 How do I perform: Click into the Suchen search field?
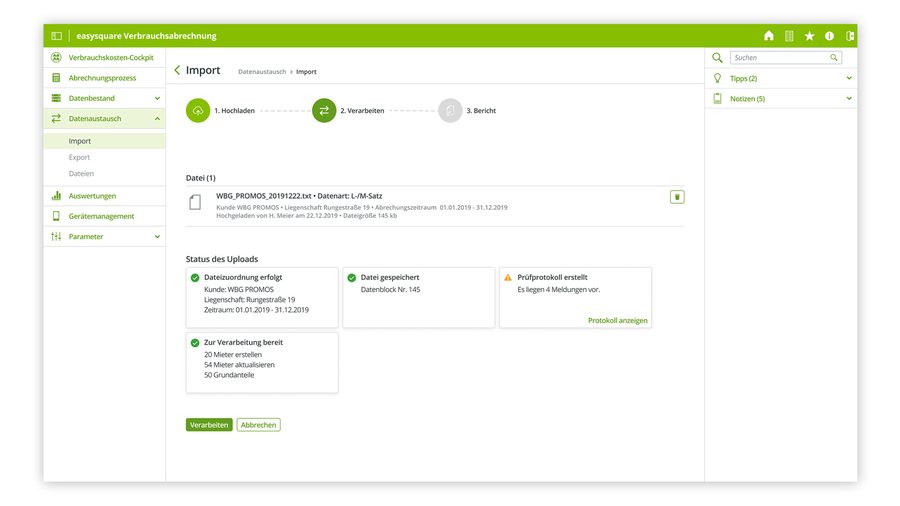[x=780, y=58]
